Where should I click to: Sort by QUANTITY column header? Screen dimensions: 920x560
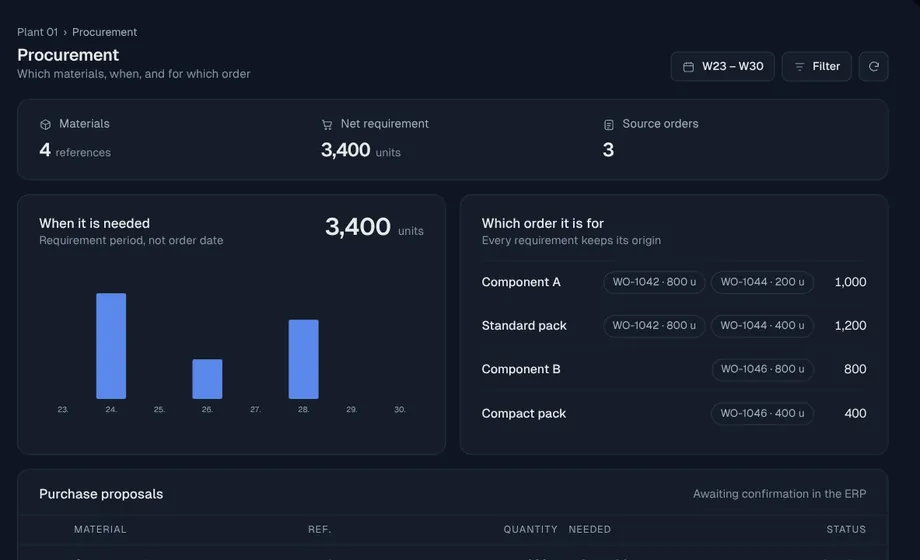(530, 529)
